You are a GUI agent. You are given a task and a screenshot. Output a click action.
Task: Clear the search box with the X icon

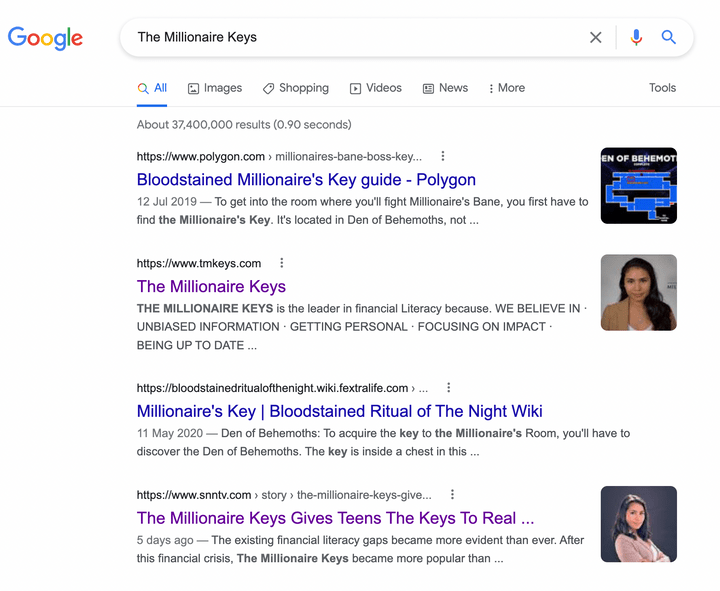[x=596, y=37]
